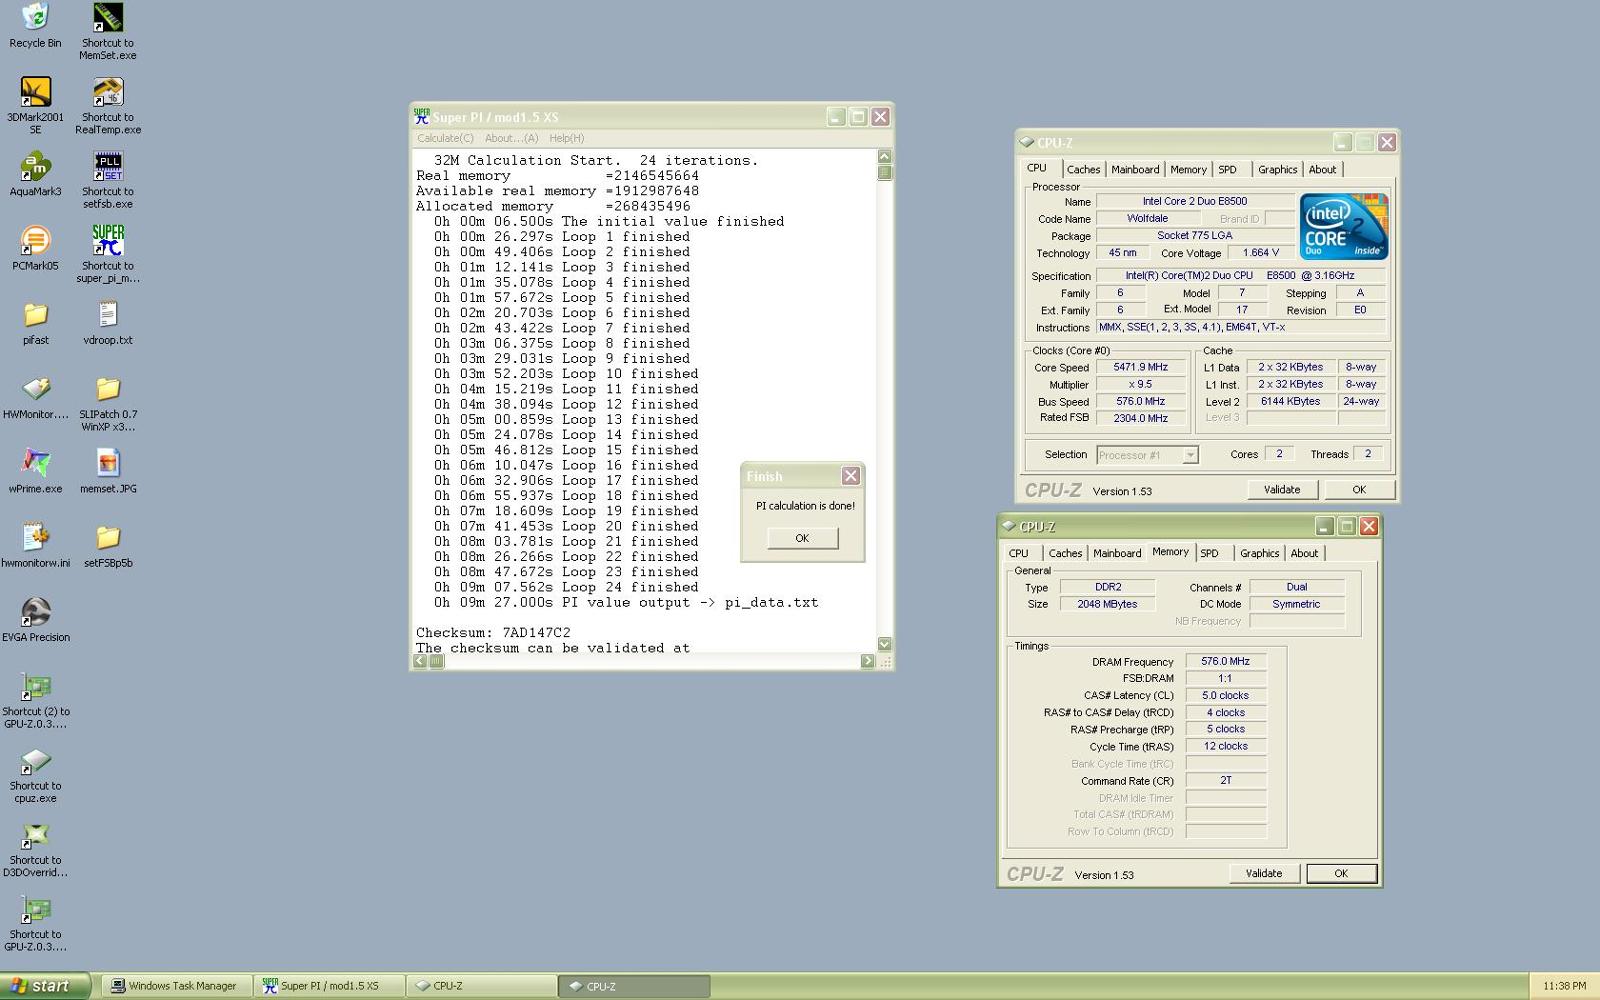1600x1000 pixels.
Task: Click the Checksum: 7AD147C2 line
Action: (493, 633)
